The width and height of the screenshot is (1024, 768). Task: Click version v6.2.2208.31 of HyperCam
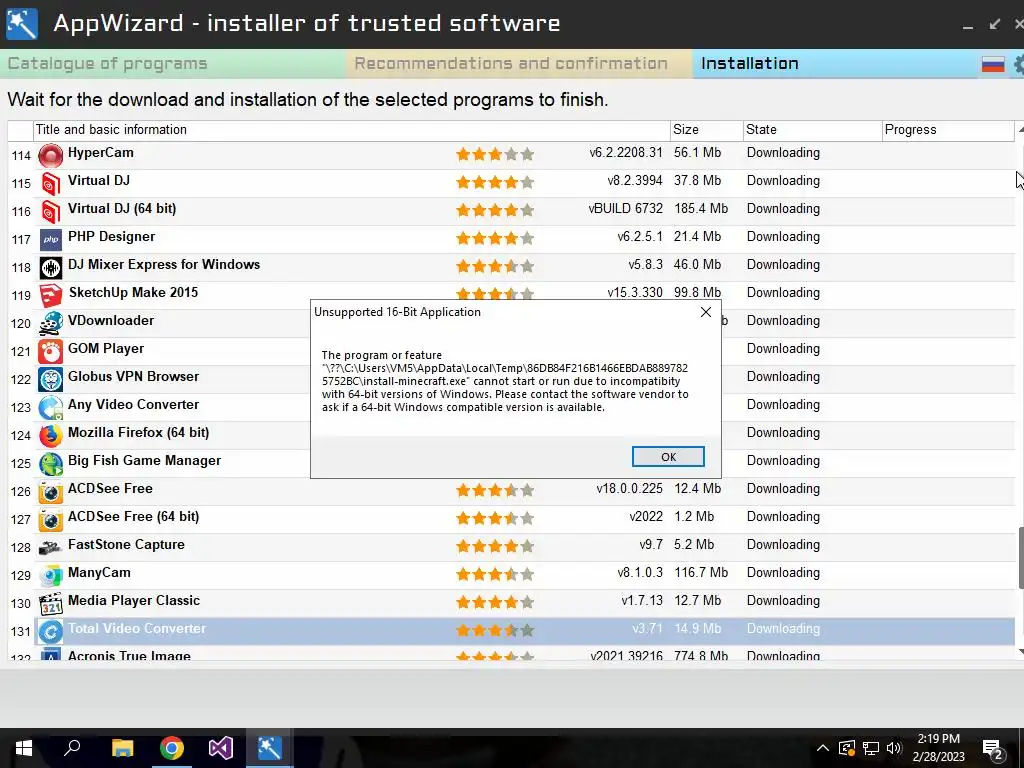pos(626,153)
